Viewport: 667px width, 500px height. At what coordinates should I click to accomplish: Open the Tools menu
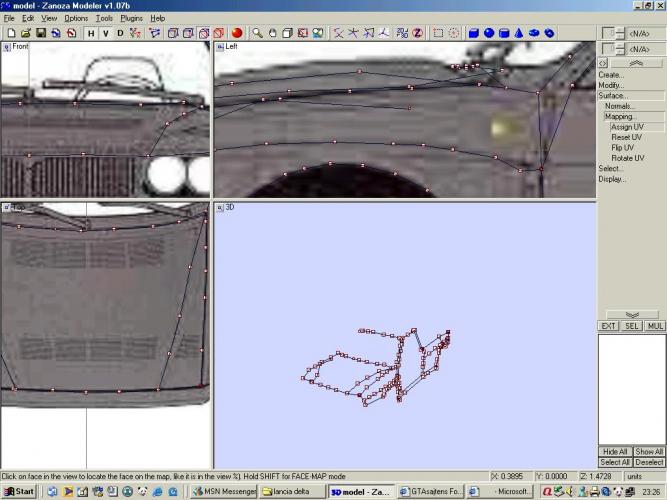coord(104,18)
